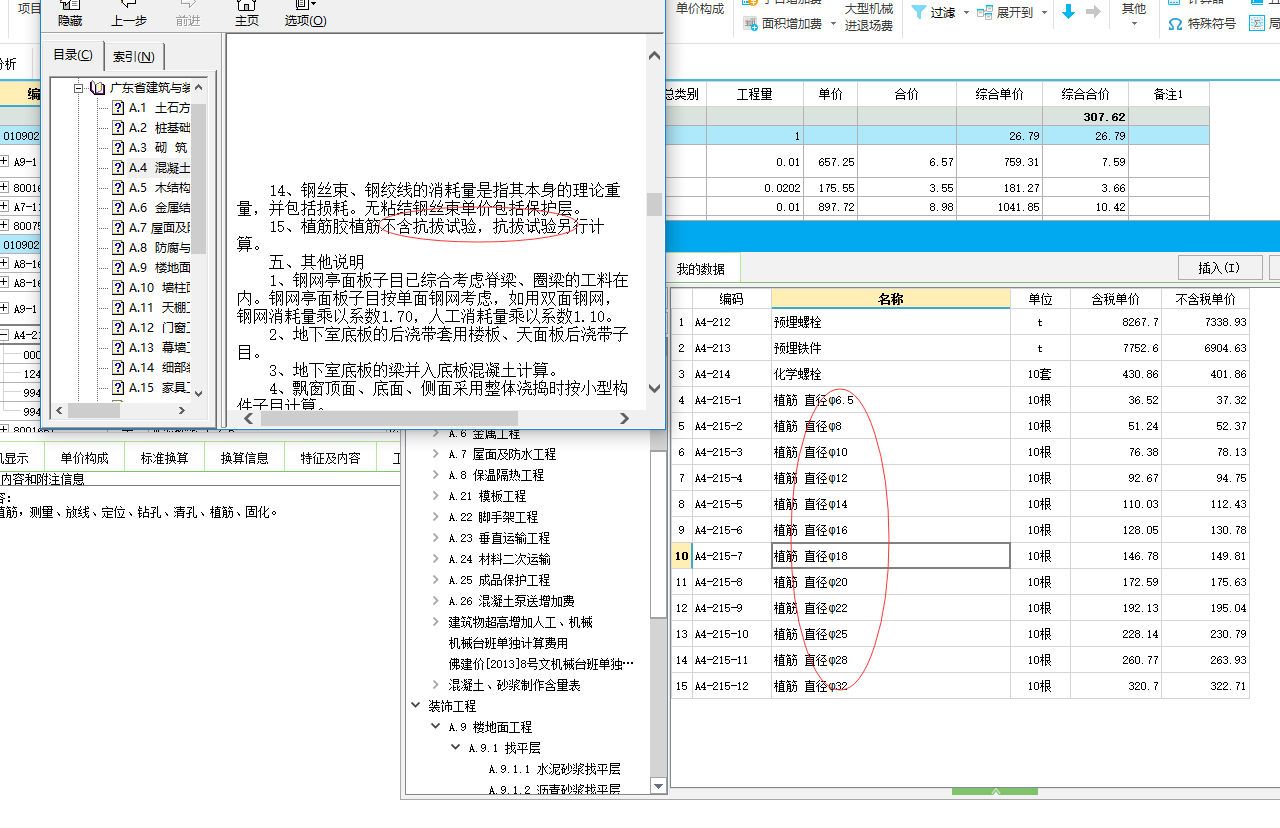1280x828 pixels.
Task: Click question icon of A.10 墙柱 topic
Action: (117, 288)
